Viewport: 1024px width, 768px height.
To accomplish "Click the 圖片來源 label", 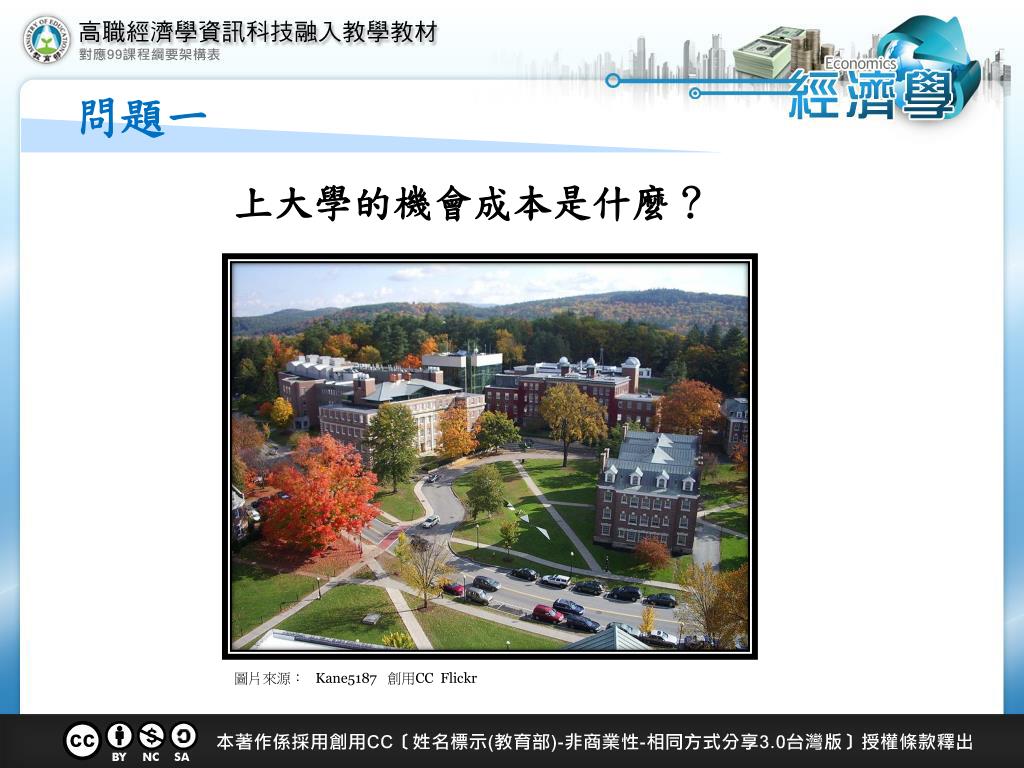I will click(267, 679).
